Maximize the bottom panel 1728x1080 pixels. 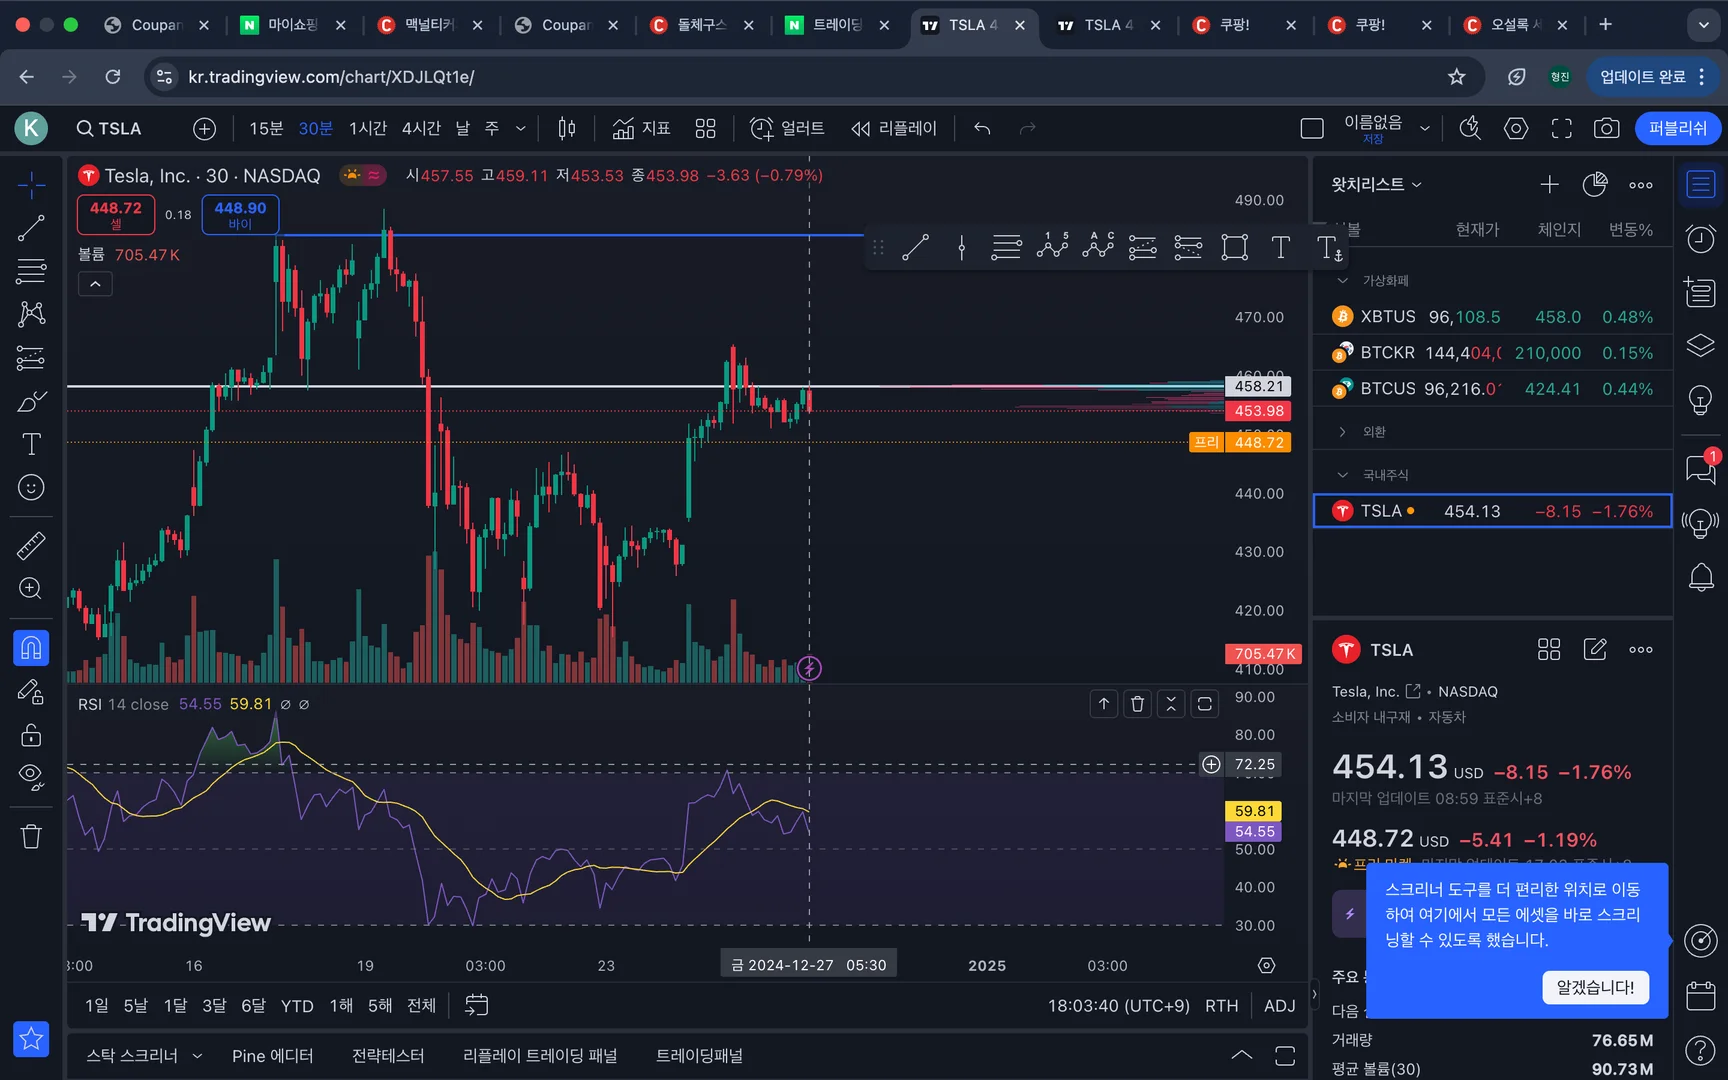click(x=1285, y=1056)
